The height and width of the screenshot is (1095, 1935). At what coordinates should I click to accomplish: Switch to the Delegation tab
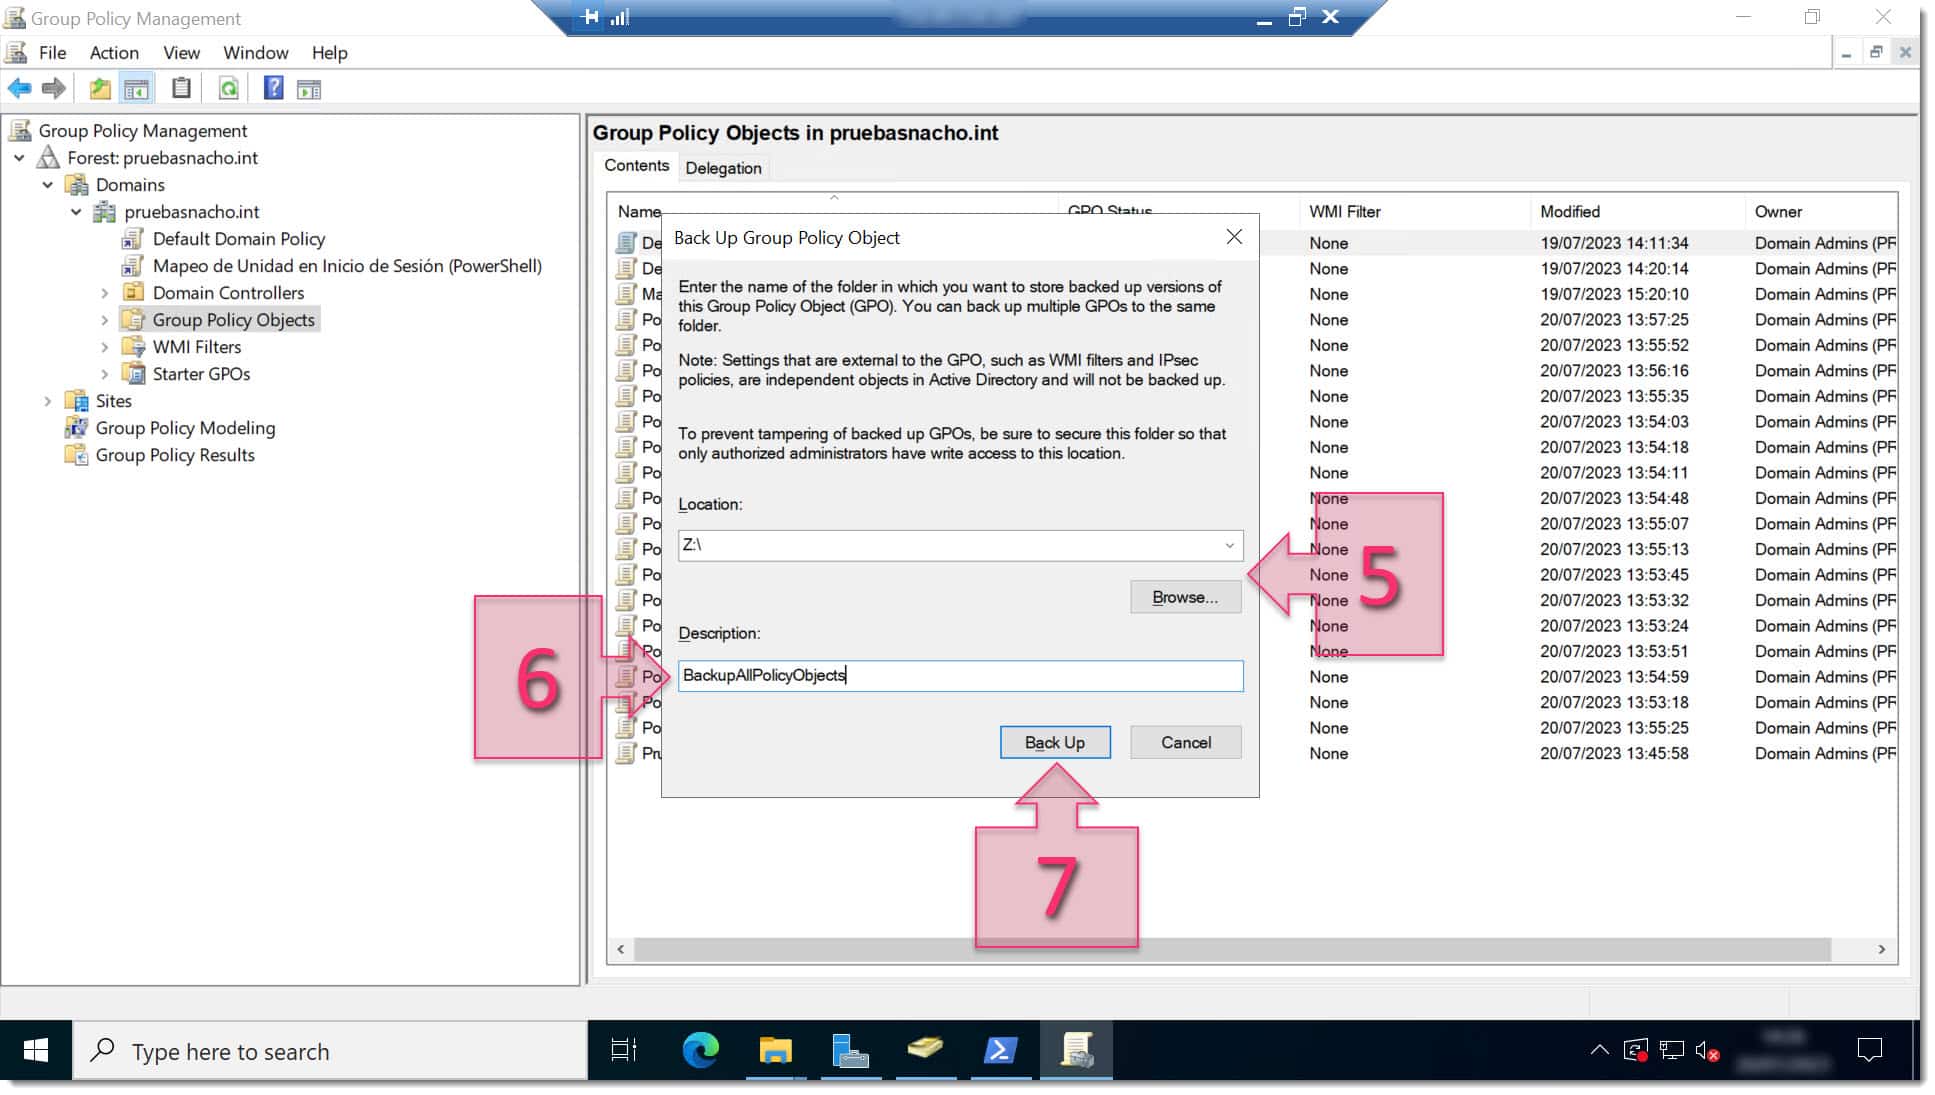click(x=723, y=167)
